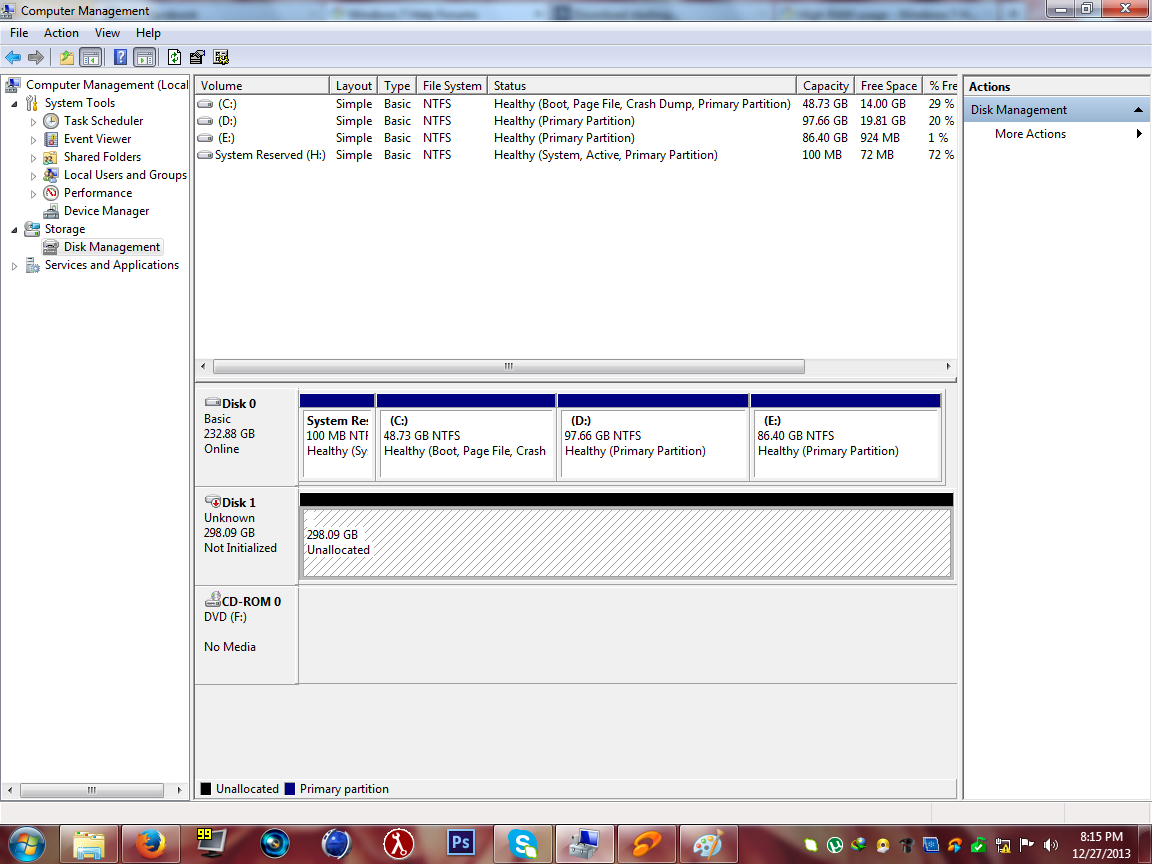Image resolution: width=1152 pixels, height=864 pixels.
Task: Expand the Services and Applications node
Action: coord(14,266)
